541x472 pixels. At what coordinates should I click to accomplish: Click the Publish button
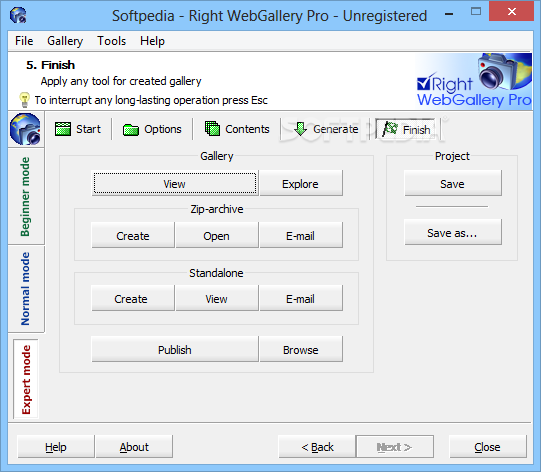(175, 349)
